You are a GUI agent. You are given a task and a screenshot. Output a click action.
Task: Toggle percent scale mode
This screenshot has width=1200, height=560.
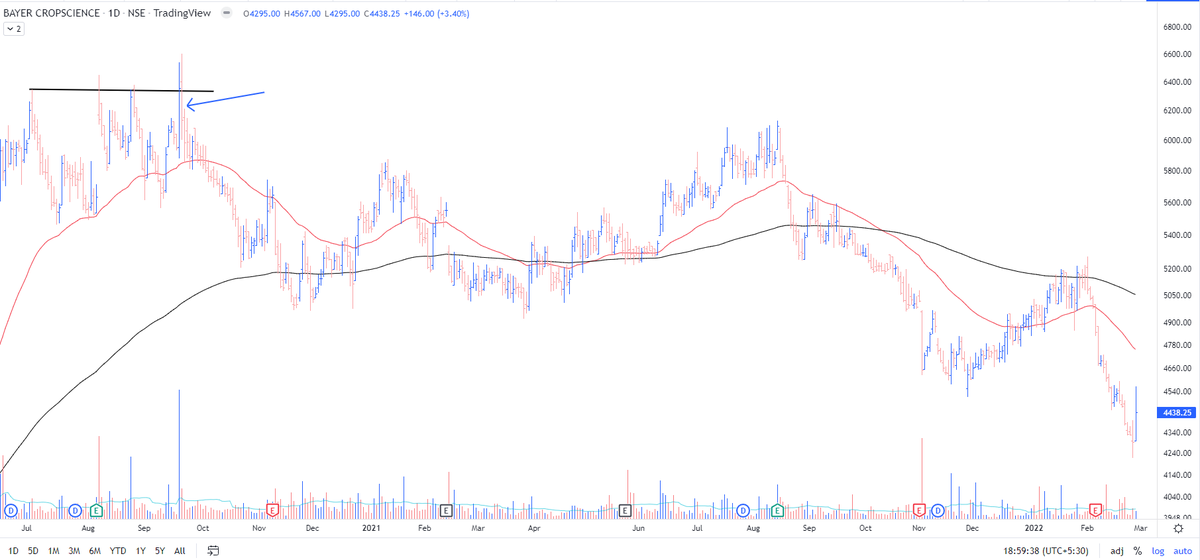coord(1137,550)
